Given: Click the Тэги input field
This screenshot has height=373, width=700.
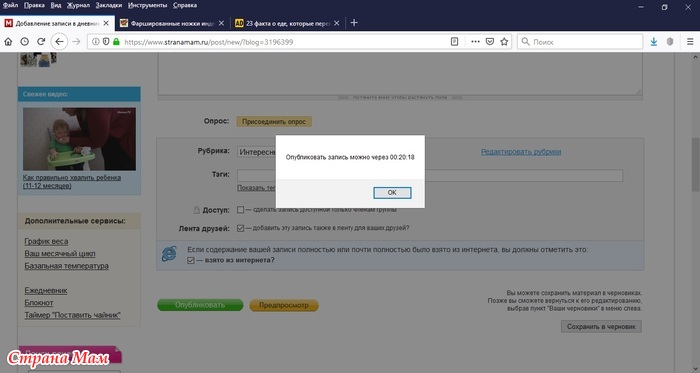Looking at the screenshot, I should pos(429,175).
